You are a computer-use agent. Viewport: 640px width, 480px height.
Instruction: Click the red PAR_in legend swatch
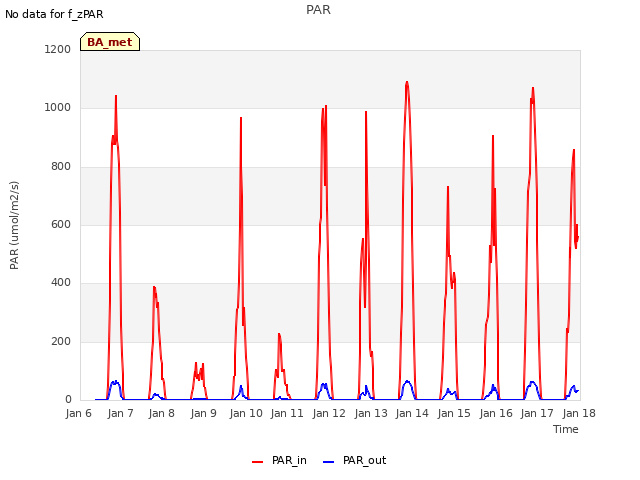[258, 462]
